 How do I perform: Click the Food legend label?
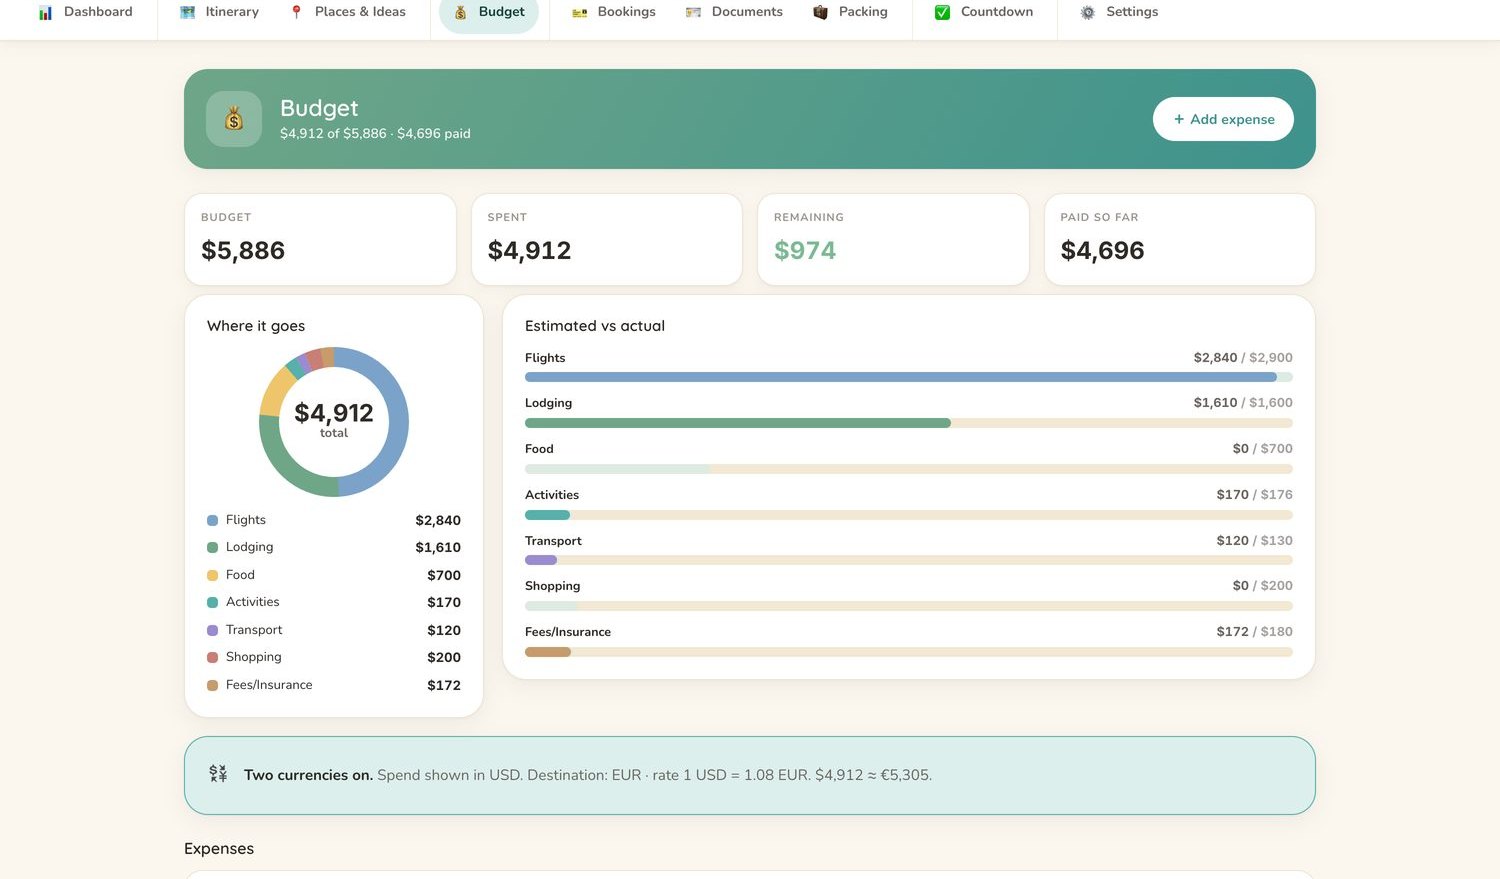240,575
